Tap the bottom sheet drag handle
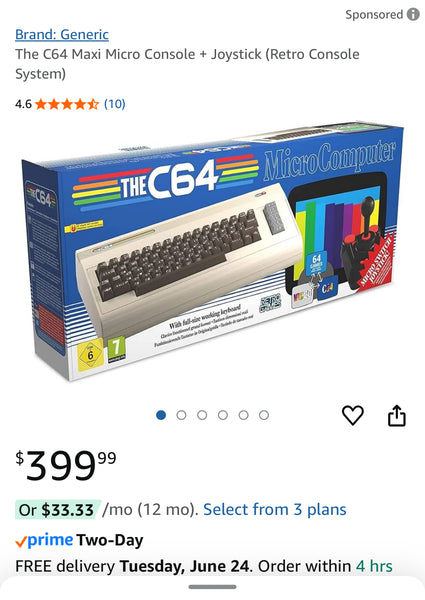The height and width of the screenshot is (600, 425). pos(212,587)
